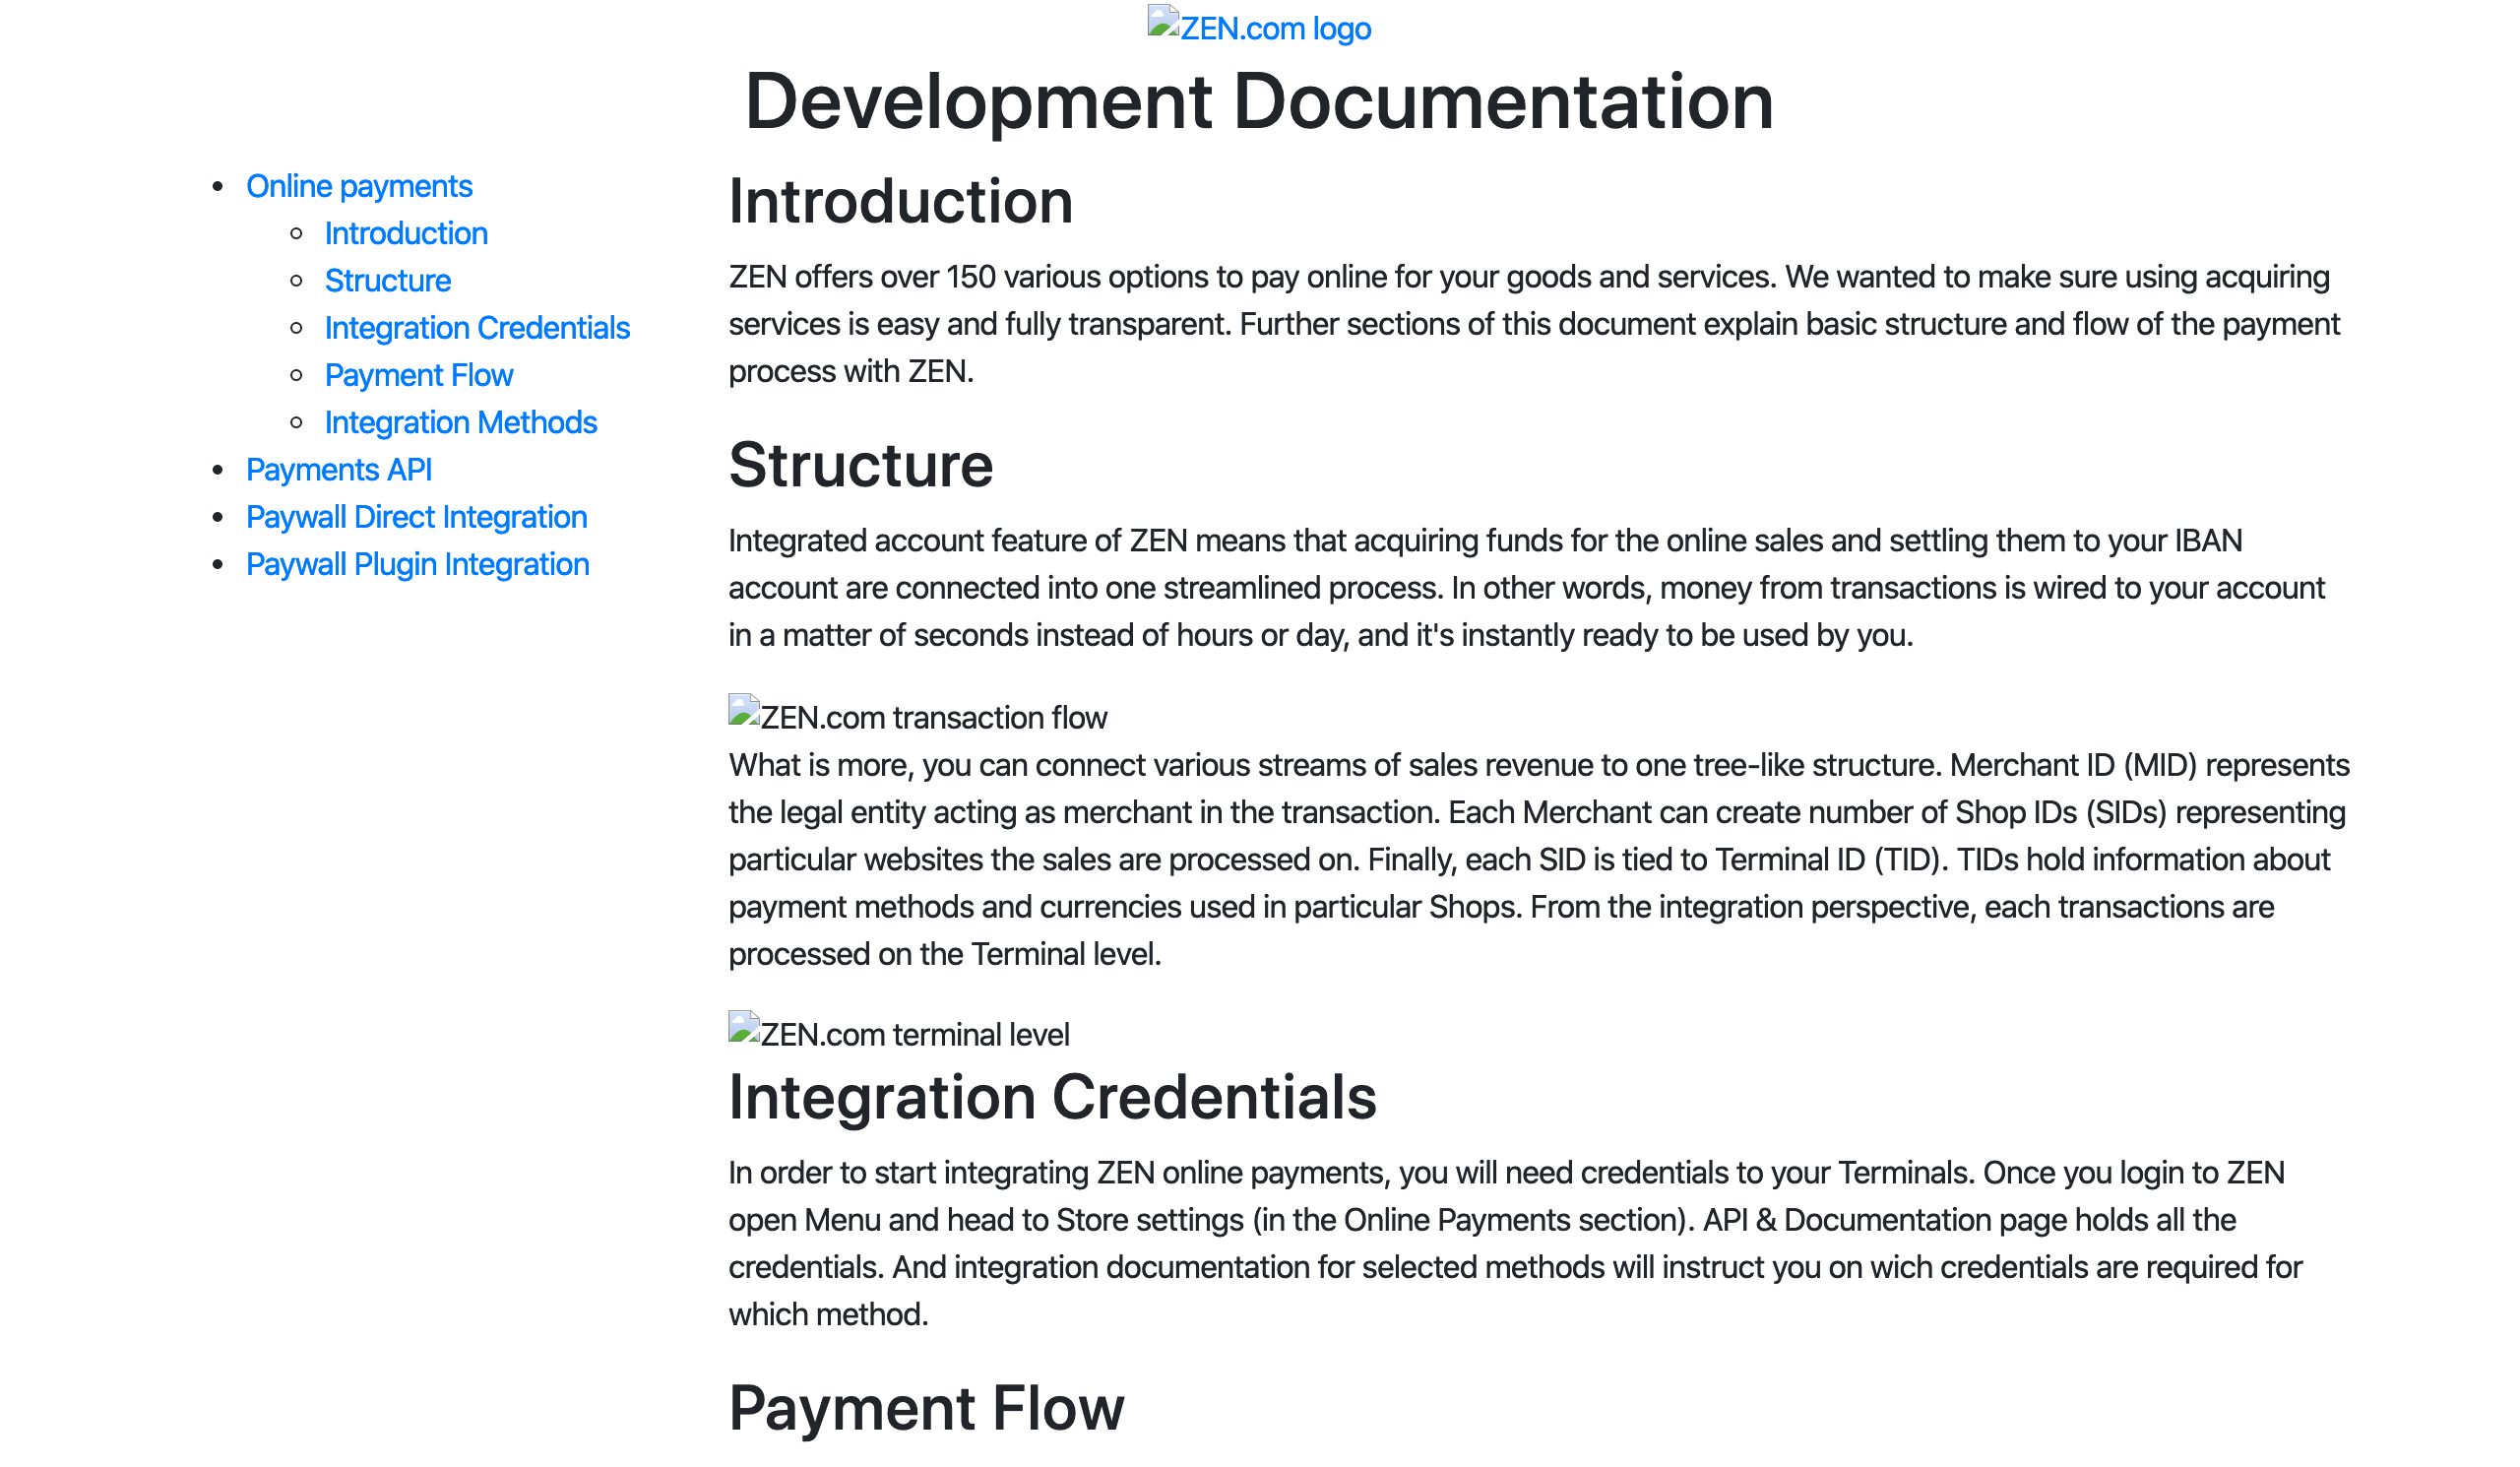Open Integration Credentials sidebar link
This screenshot has width=2520, height=1467.
click(477, 327)
